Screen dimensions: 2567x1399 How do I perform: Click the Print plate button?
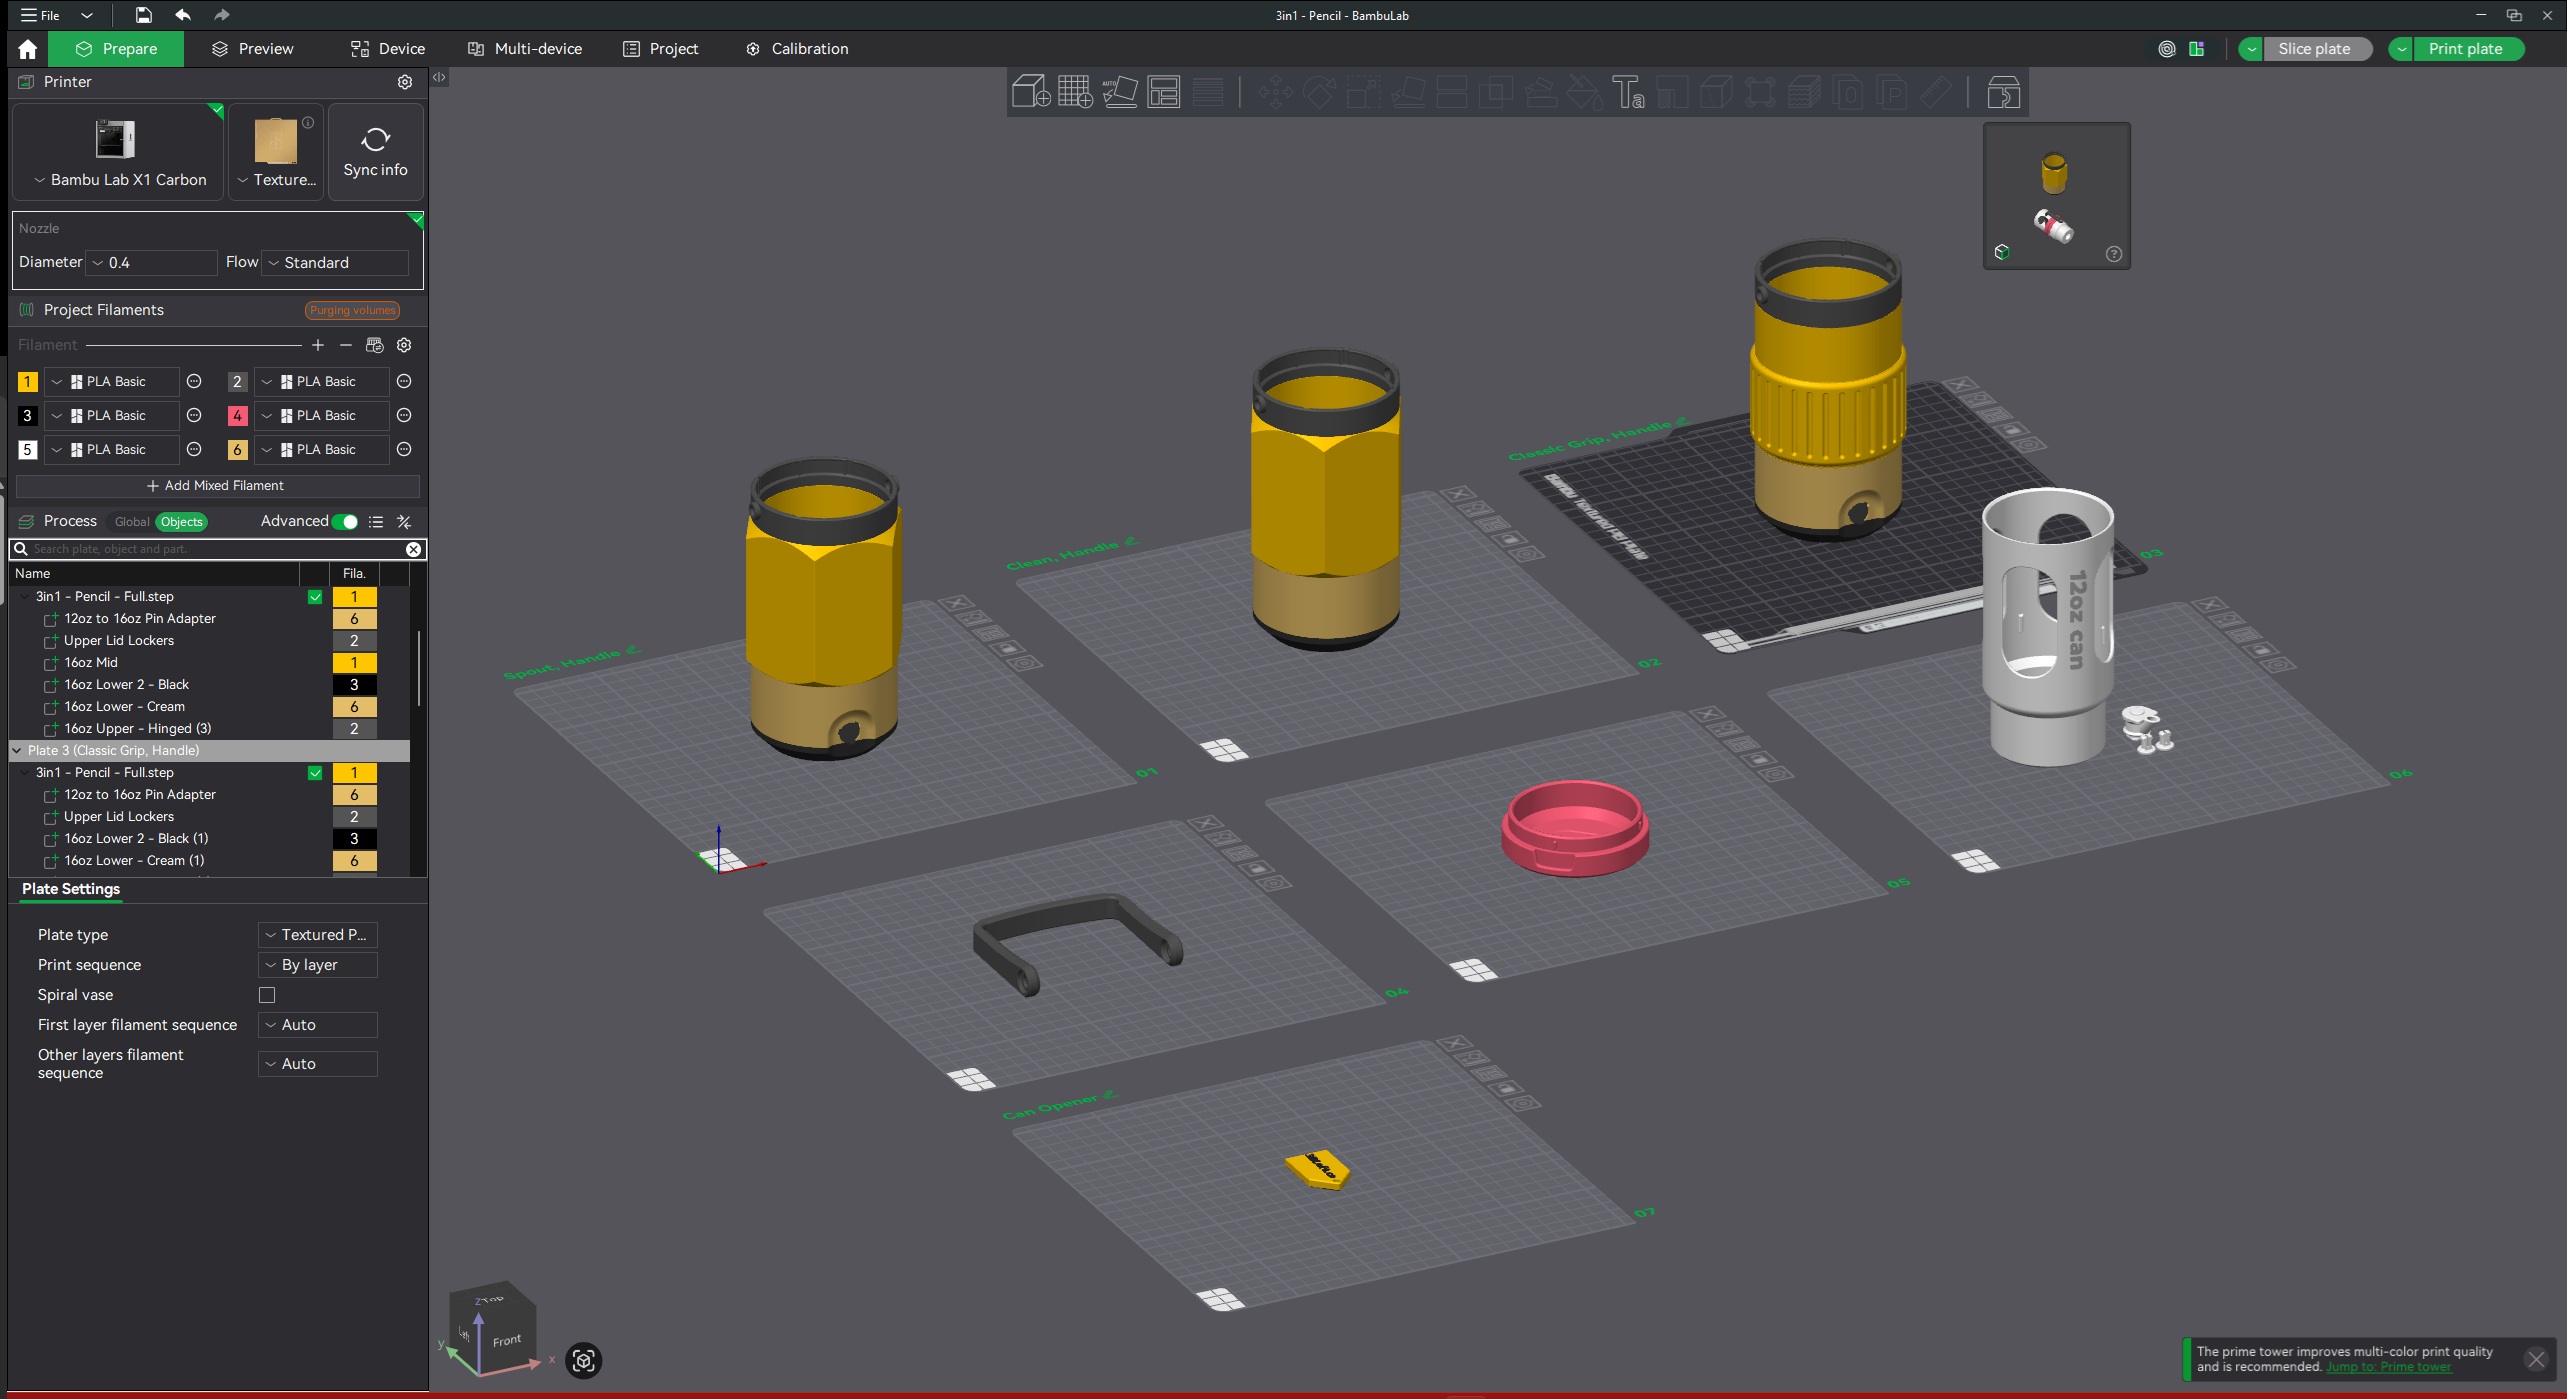tap(2468, 49)
